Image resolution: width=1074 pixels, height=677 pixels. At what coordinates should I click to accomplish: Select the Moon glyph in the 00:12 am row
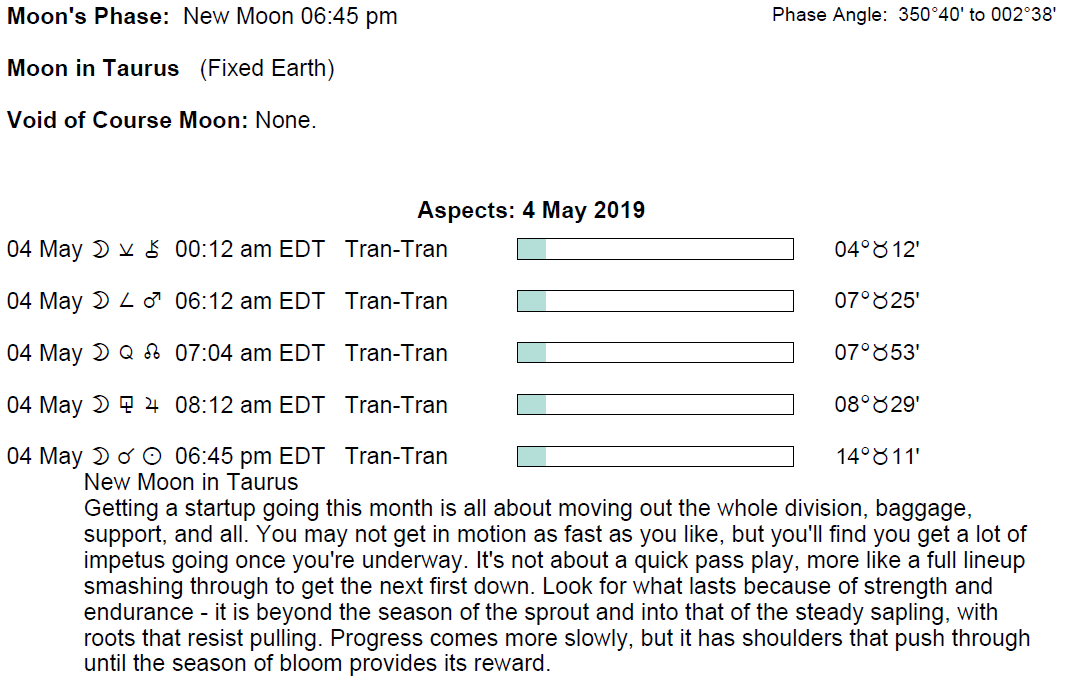click(100, 250)
